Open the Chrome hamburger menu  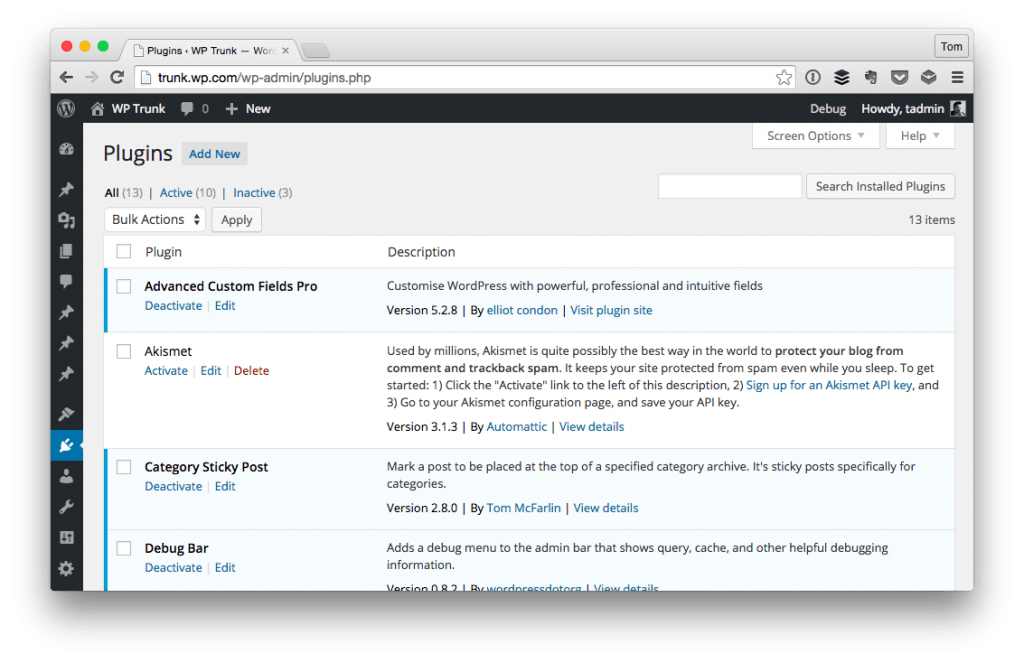click(957, 77)
